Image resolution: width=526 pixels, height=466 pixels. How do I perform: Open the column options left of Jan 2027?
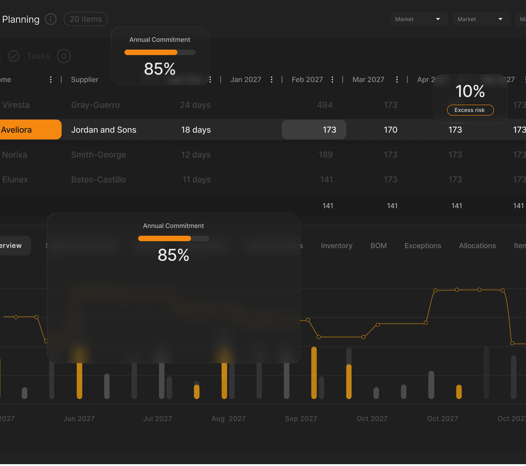point(210,80)
